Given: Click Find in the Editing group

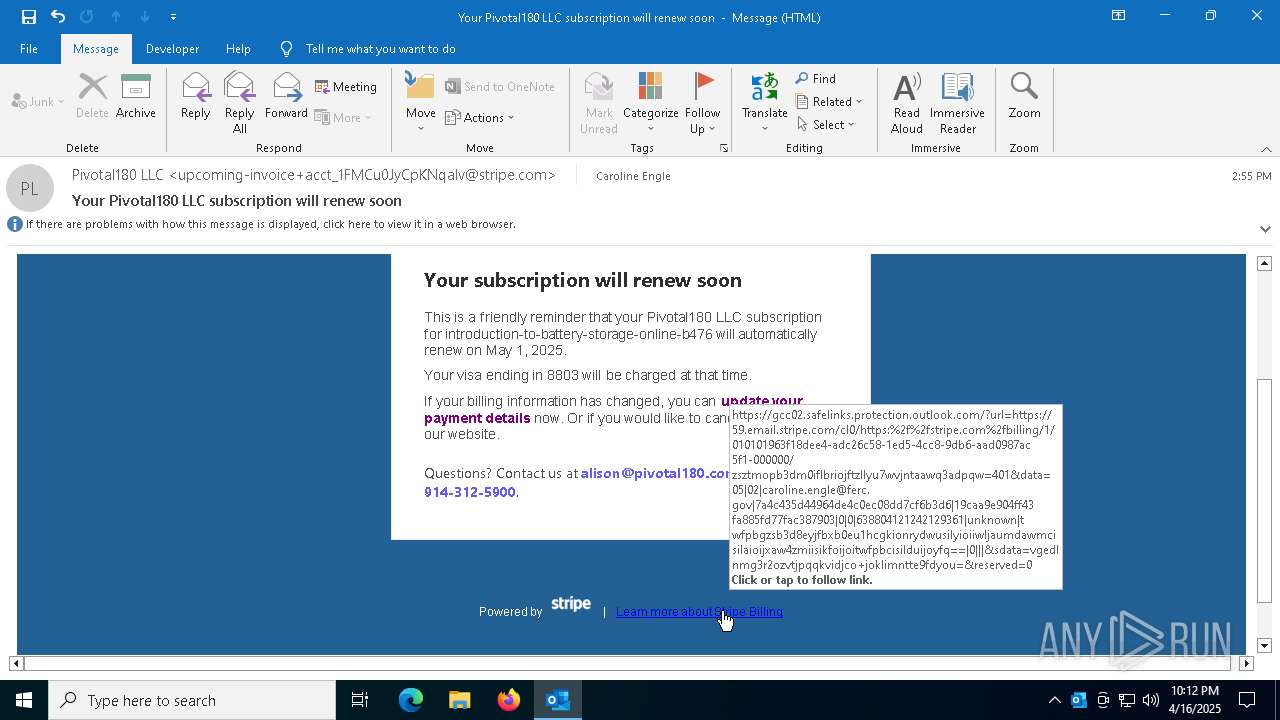Looking at the screenshot, I should tap(816, 79).
